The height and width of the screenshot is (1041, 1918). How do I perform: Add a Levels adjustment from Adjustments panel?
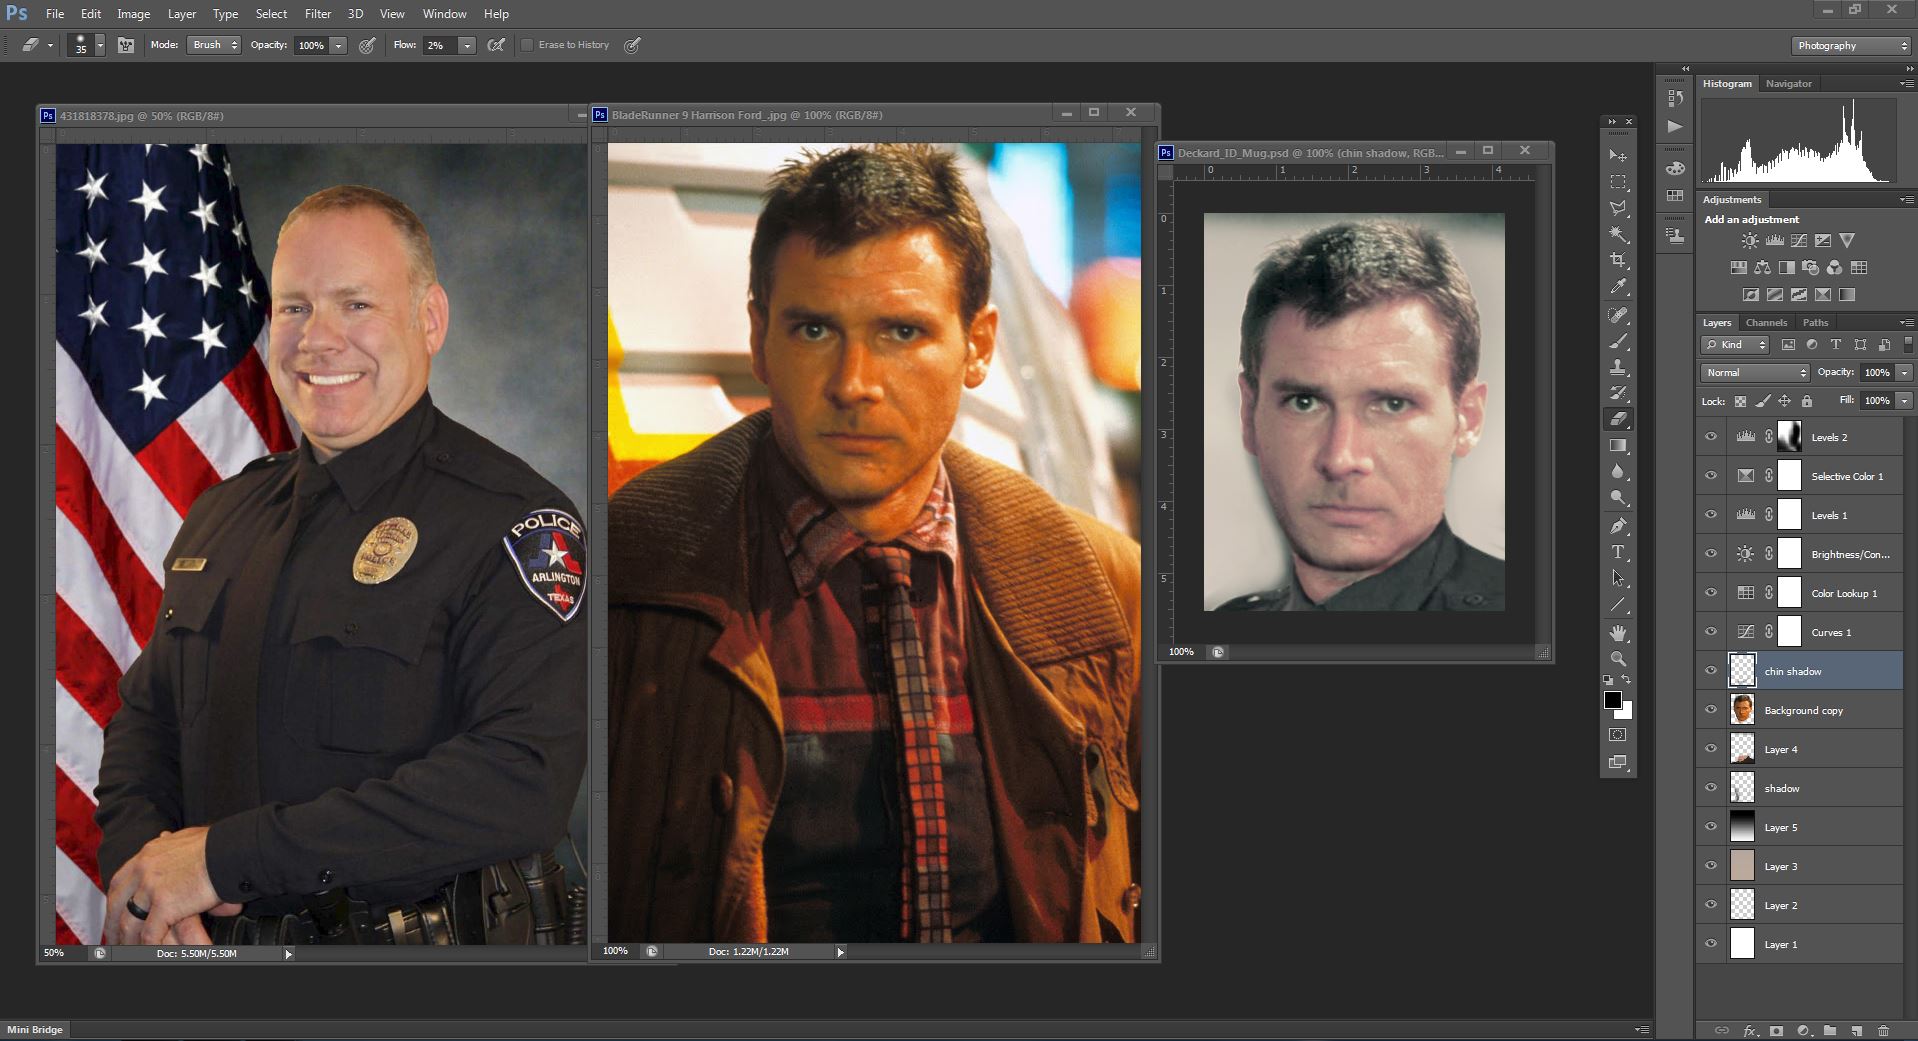click(x=1775, y=241)
